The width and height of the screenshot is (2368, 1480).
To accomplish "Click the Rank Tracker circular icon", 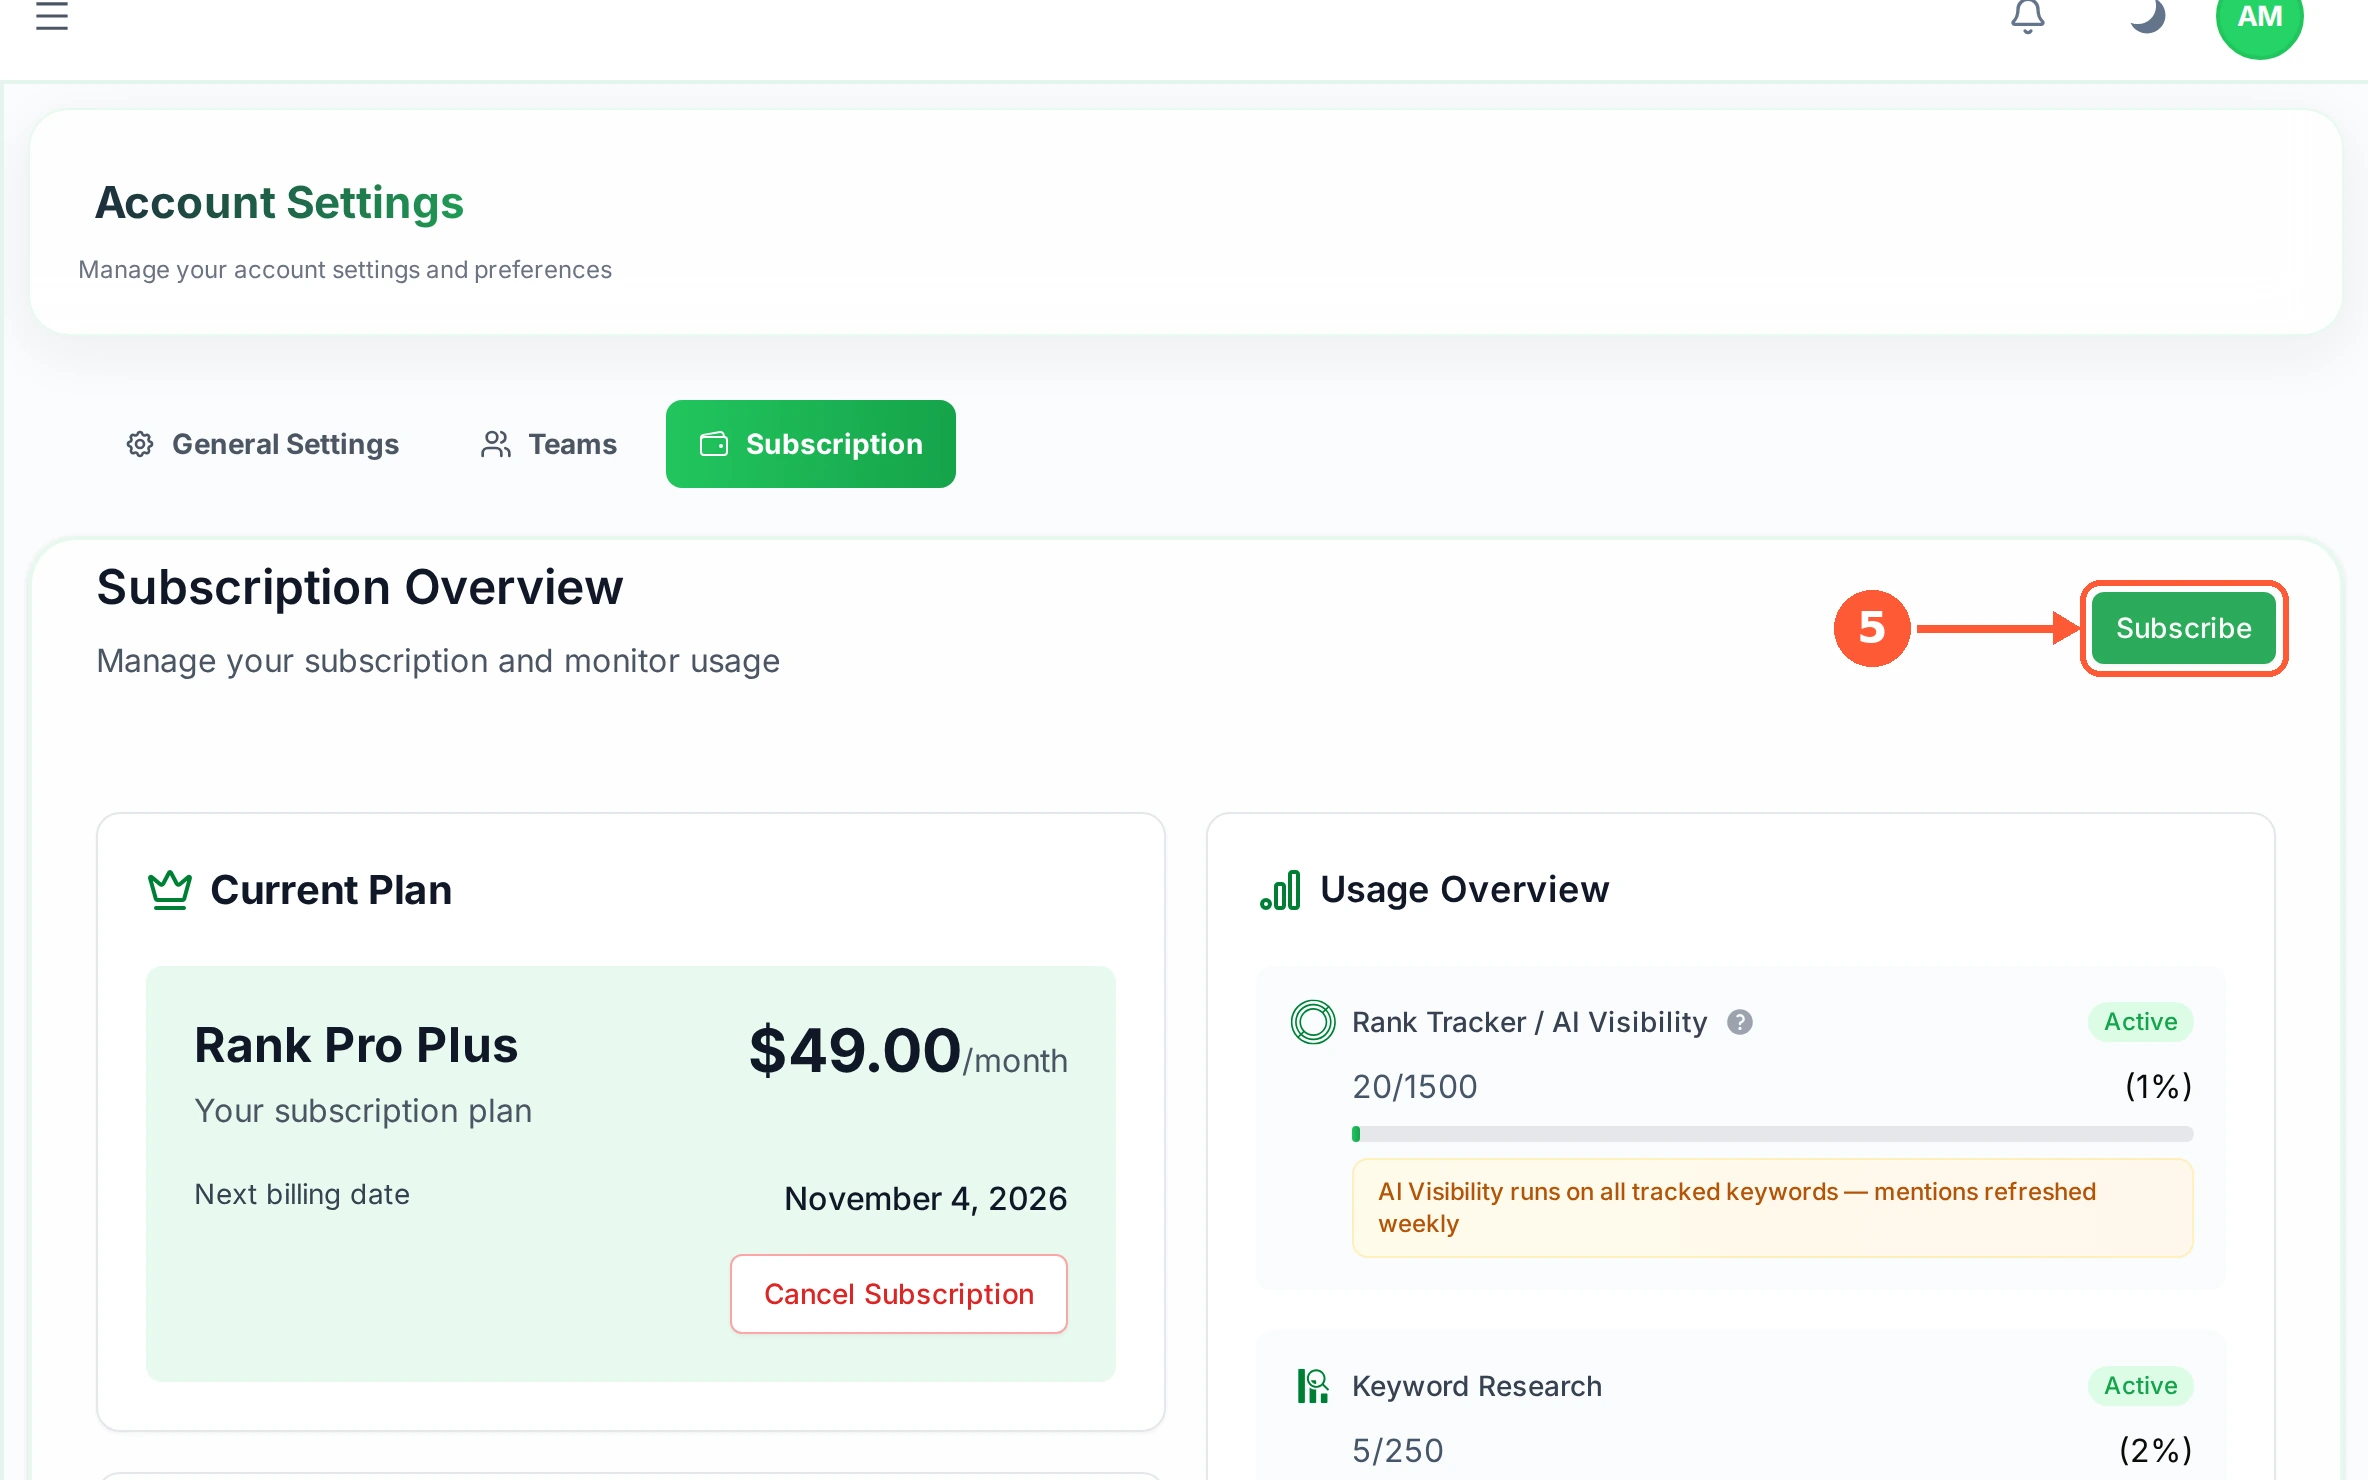I will (1313, 1022).
